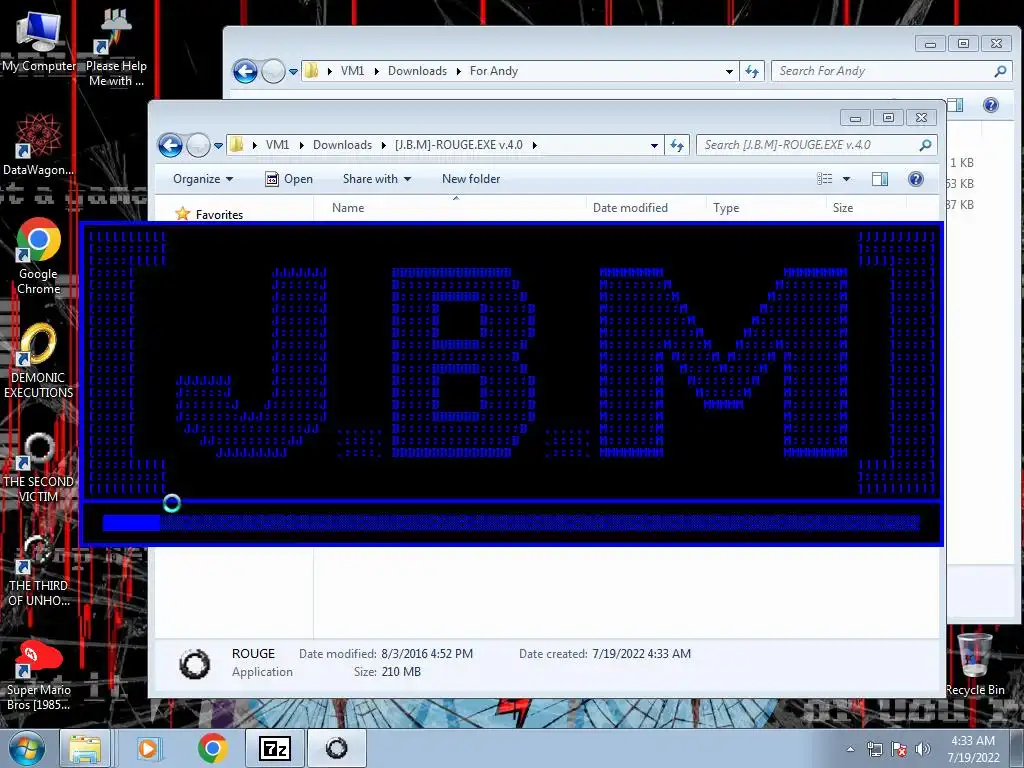Open help in the For Andy window
Screen dimensions: 1024x768
click(x=991, y=105)
